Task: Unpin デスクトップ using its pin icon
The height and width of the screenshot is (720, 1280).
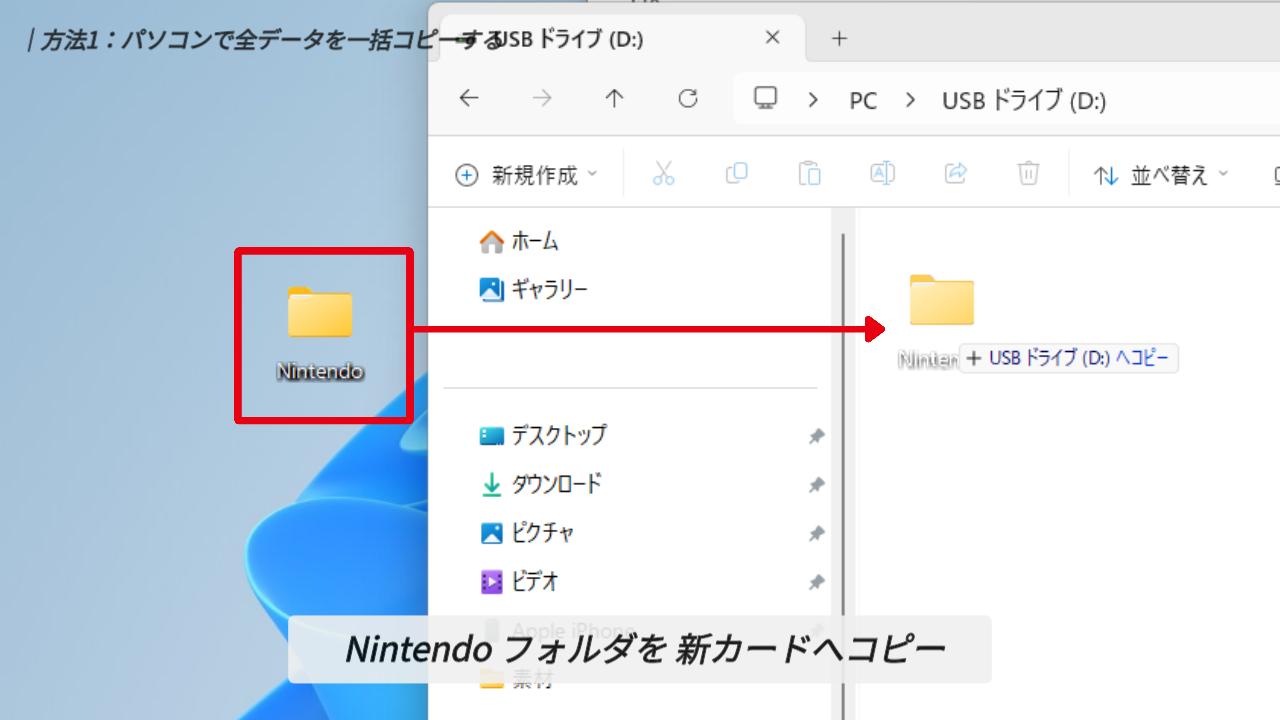Action: click(x=816, y=436)
